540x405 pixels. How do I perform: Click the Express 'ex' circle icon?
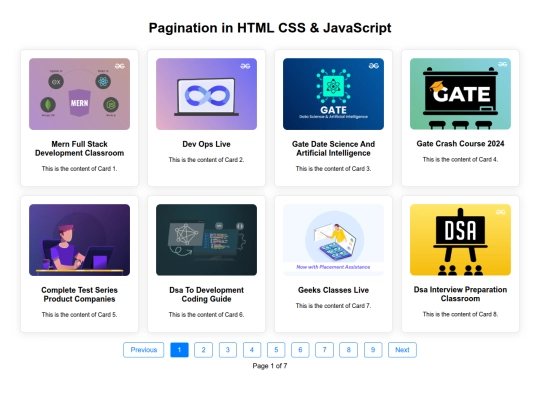(x=56, y=82)
